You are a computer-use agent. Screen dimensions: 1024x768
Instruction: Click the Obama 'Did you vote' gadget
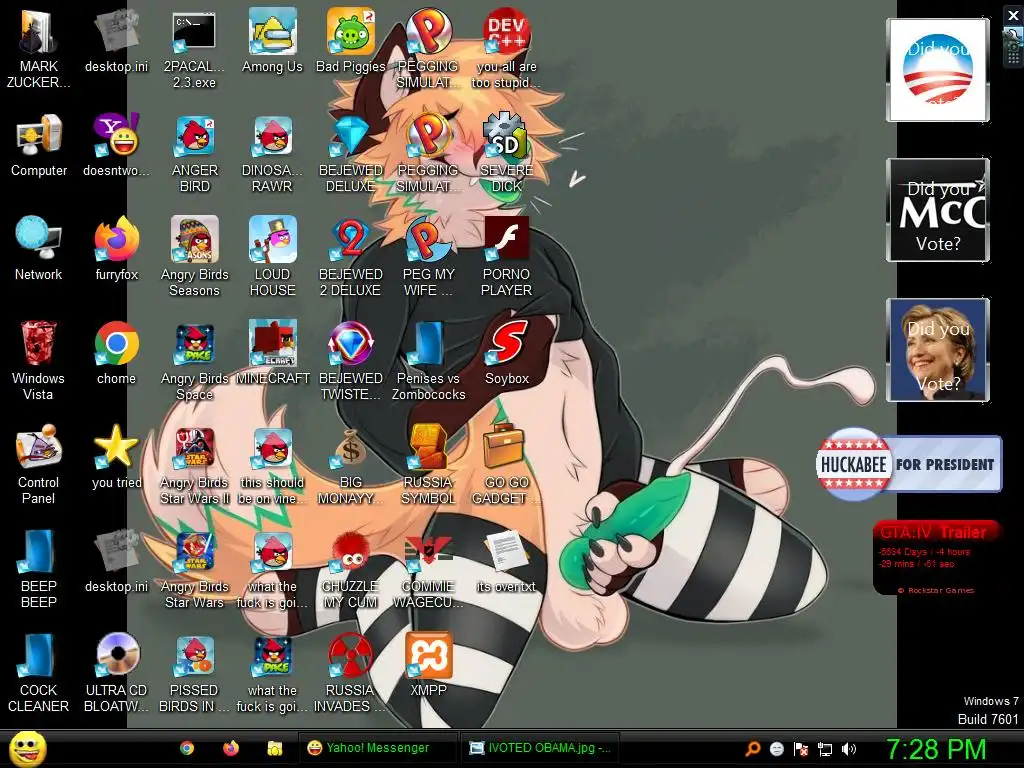pos(938,70)
